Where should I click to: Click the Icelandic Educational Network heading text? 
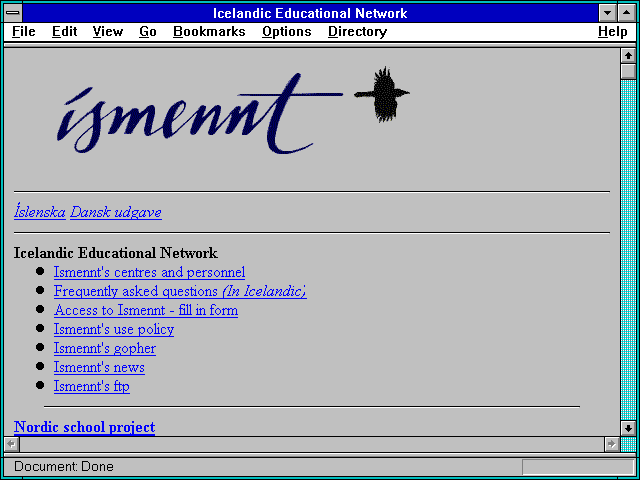pos(116,253)
